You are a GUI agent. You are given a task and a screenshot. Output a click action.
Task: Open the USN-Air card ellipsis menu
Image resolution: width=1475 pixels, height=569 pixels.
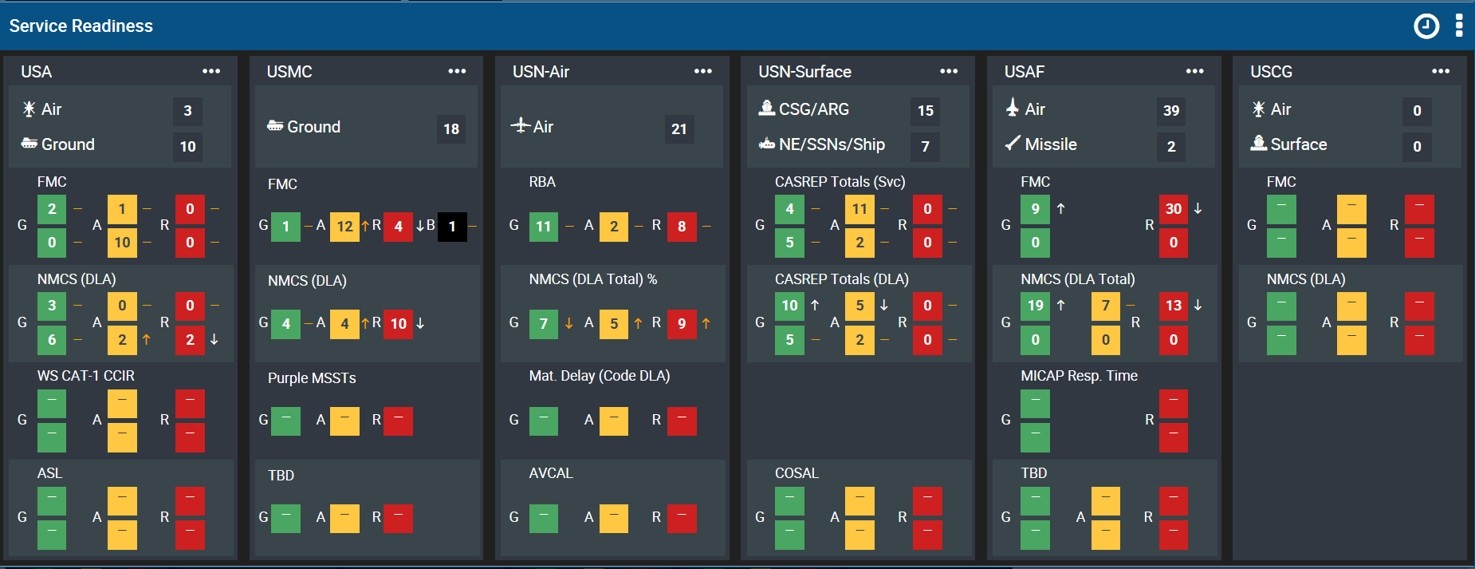(x=703, y=71)
